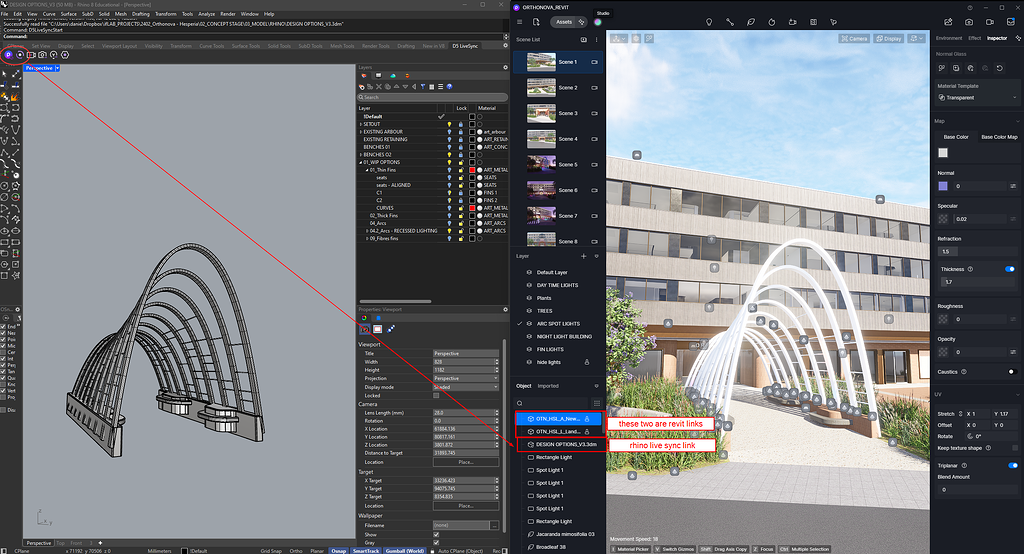The image size is (1024, 554).
Task: Switch to Environment tab in D5
Action: pyautogui.click(x=949, y=39)
